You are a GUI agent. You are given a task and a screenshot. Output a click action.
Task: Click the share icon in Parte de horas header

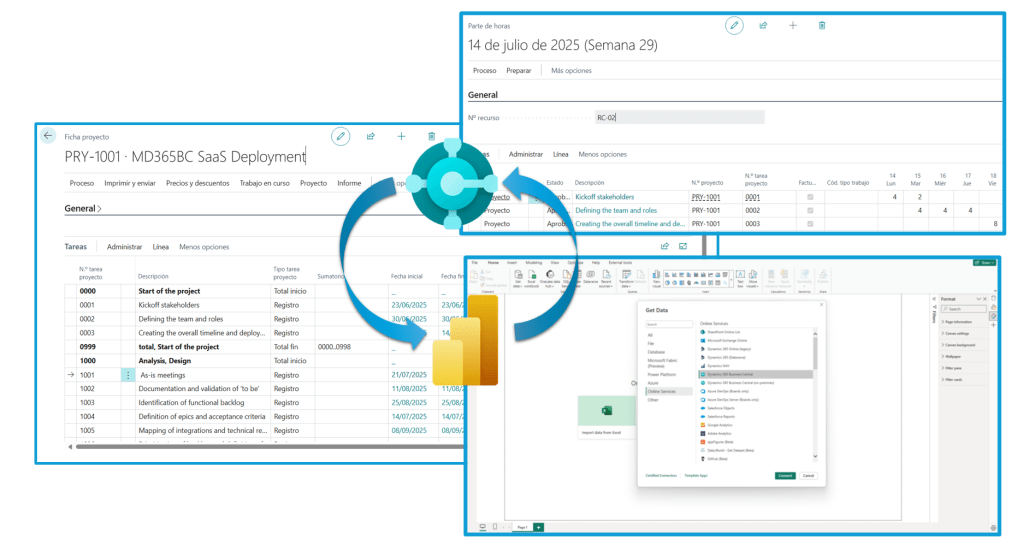coord(763,25)
